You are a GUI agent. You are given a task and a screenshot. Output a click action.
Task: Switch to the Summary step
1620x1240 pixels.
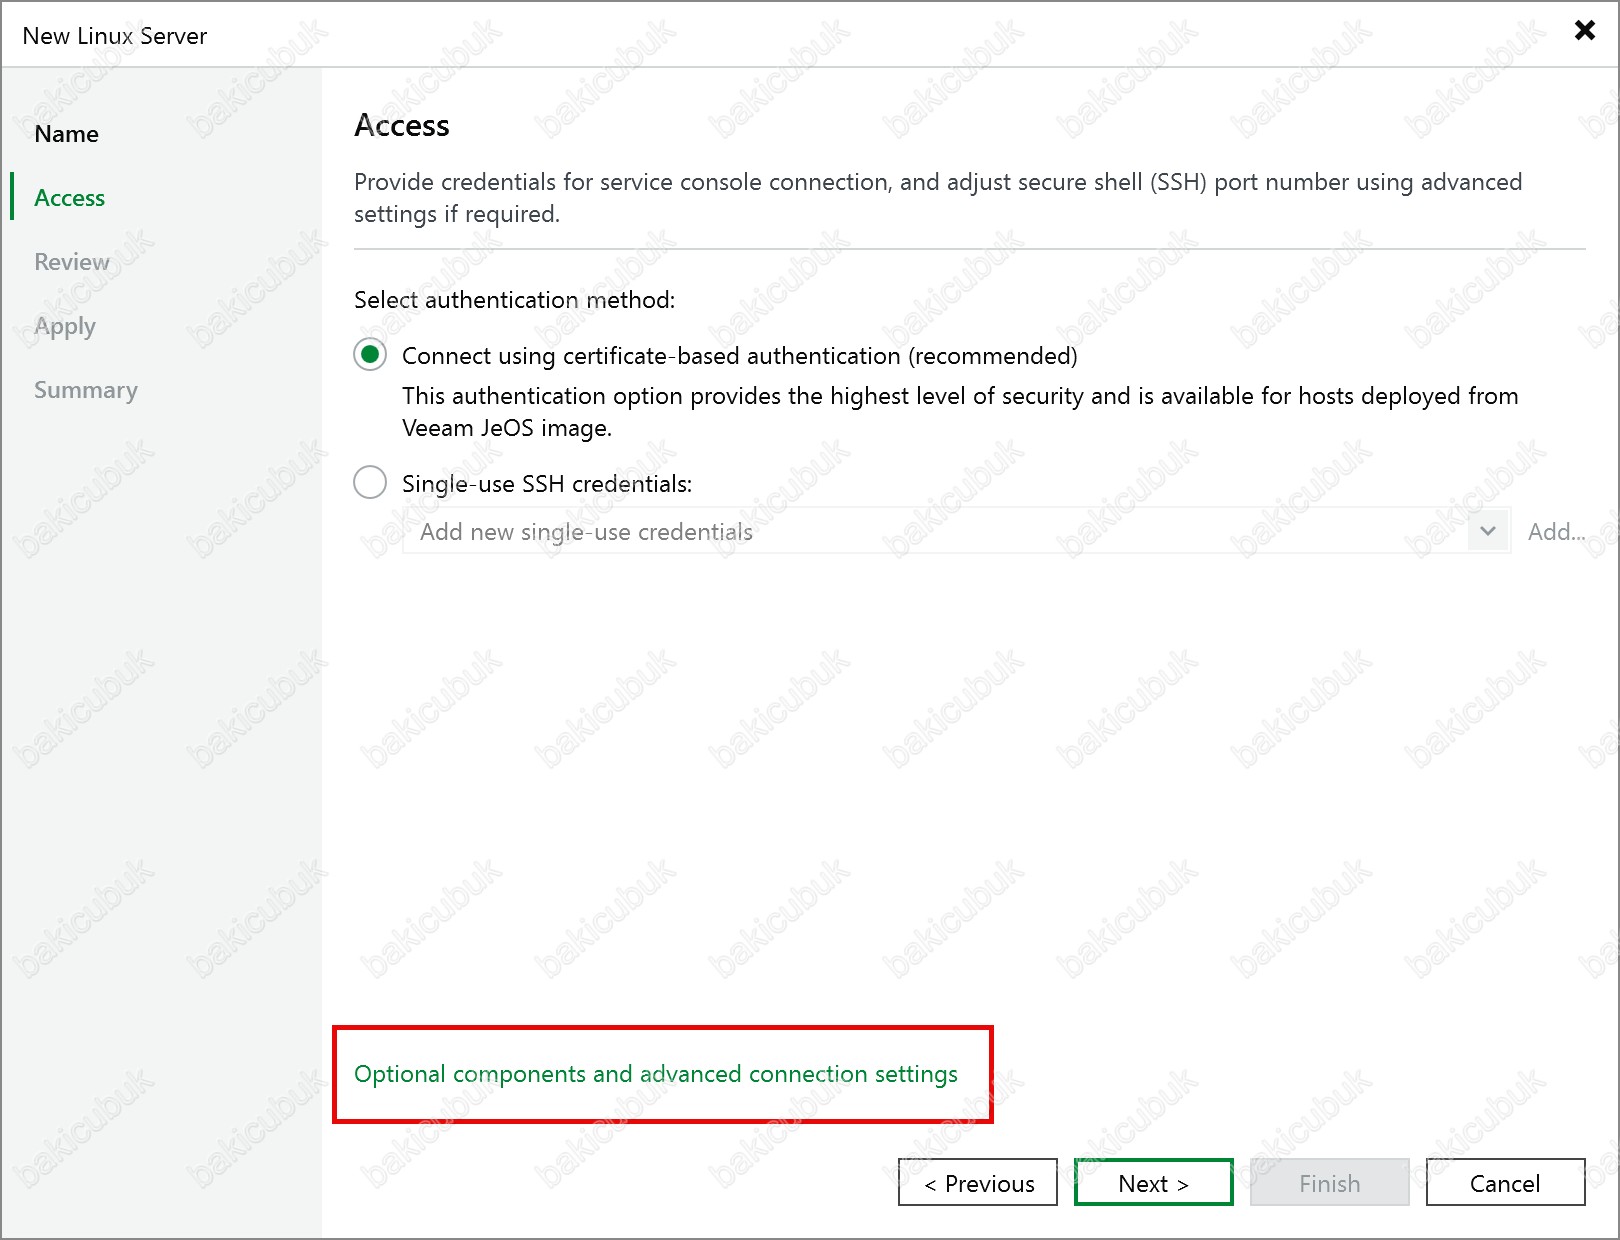point(86,390)
